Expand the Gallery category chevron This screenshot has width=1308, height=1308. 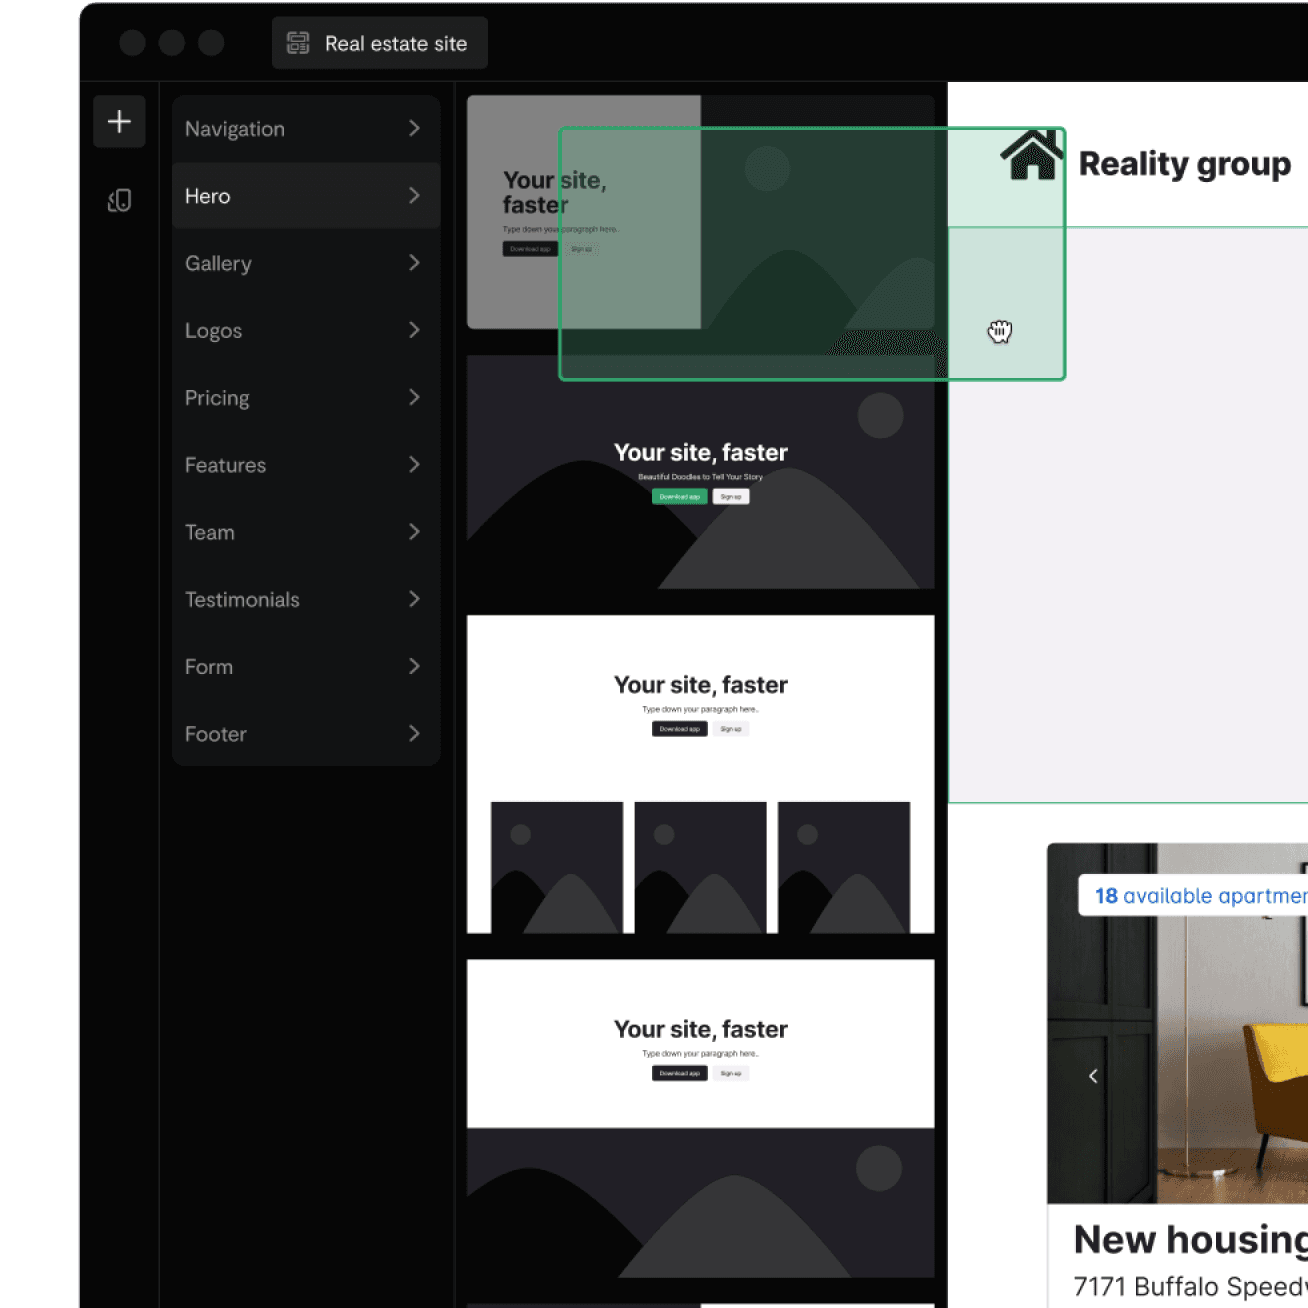pos(414,263)
